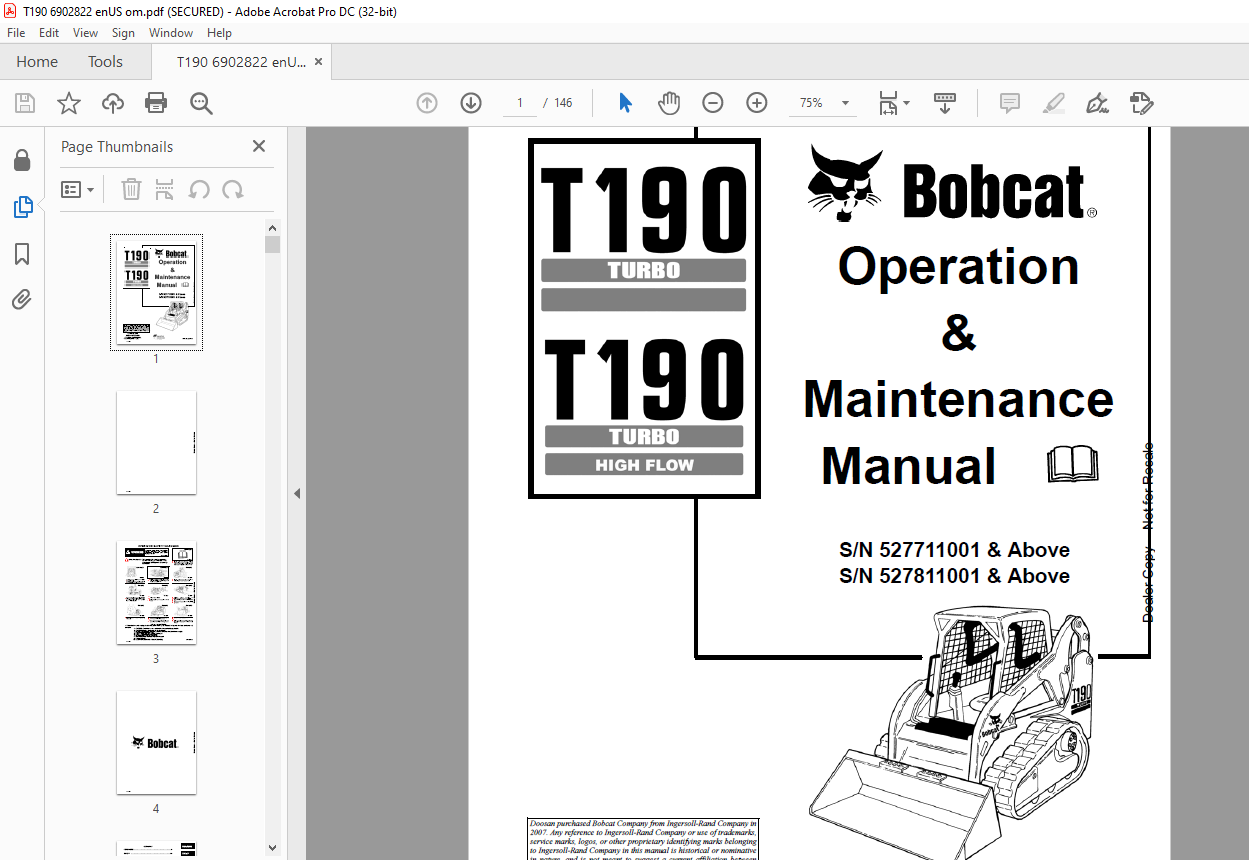Open thumbnail options menu dropdown
The image size is (1249, 860).
(x=78, y=189)
